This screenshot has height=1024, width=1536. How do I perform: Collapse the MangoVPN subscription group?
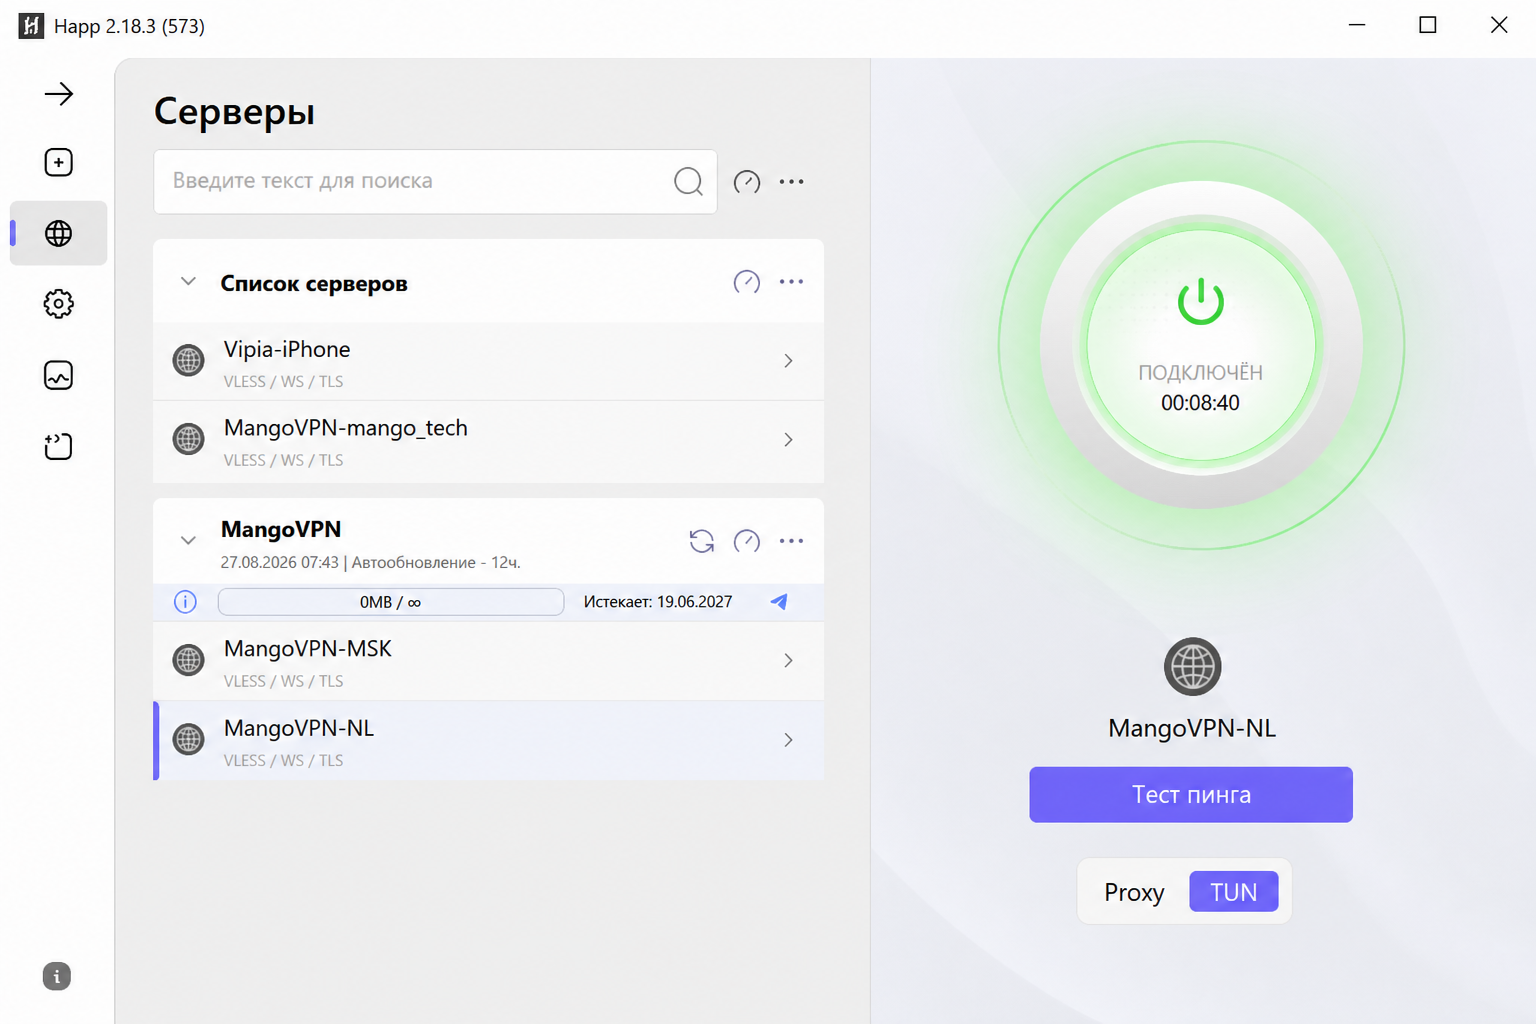click(x=188, y=541)
